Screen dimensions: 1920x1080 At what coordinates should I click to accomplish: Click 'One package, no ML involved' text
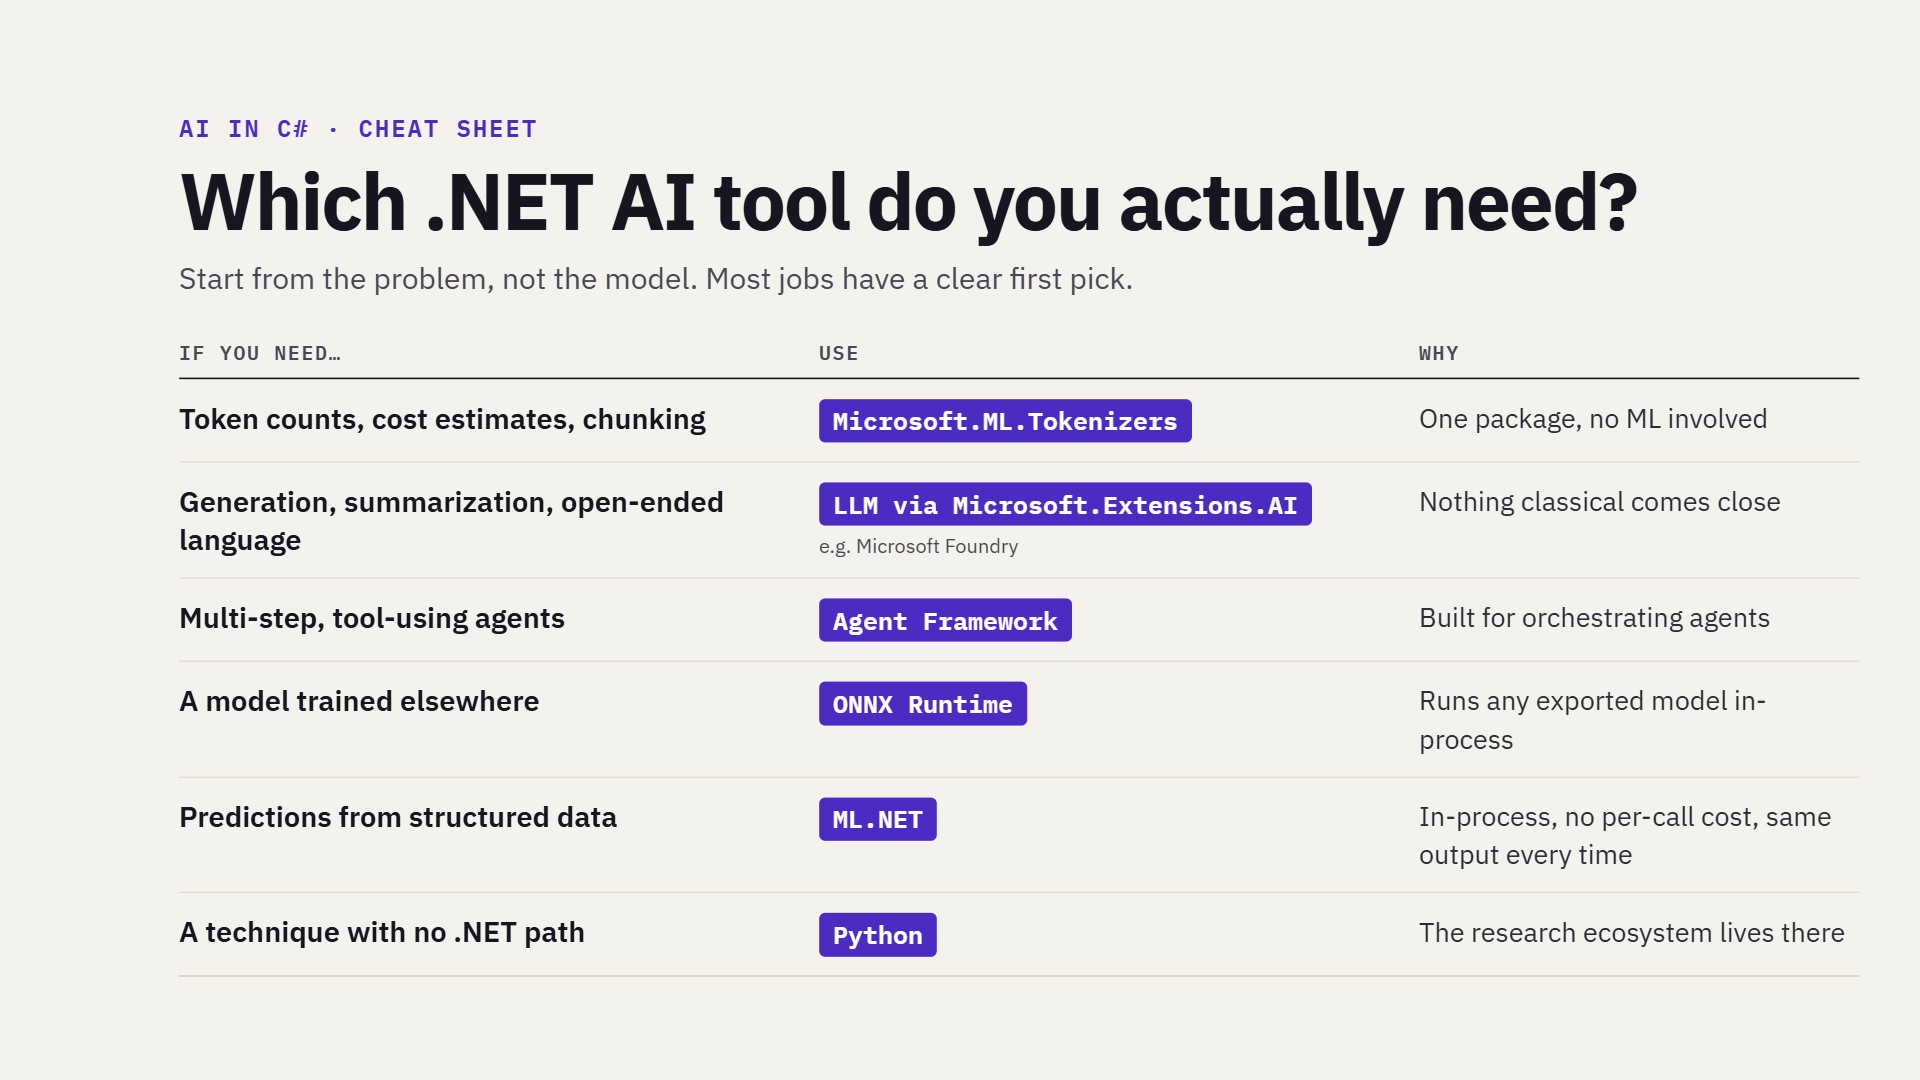pyautogui.click(x=1593, y=419)
